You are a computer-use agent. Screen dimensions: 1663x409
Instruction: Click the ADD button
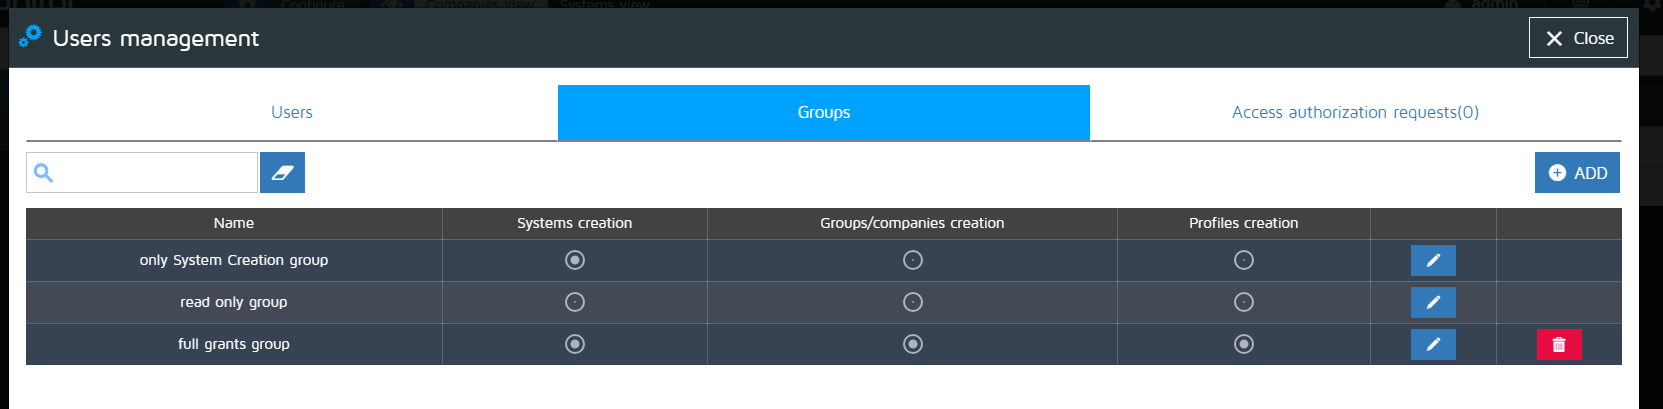tap(1577, 172)
